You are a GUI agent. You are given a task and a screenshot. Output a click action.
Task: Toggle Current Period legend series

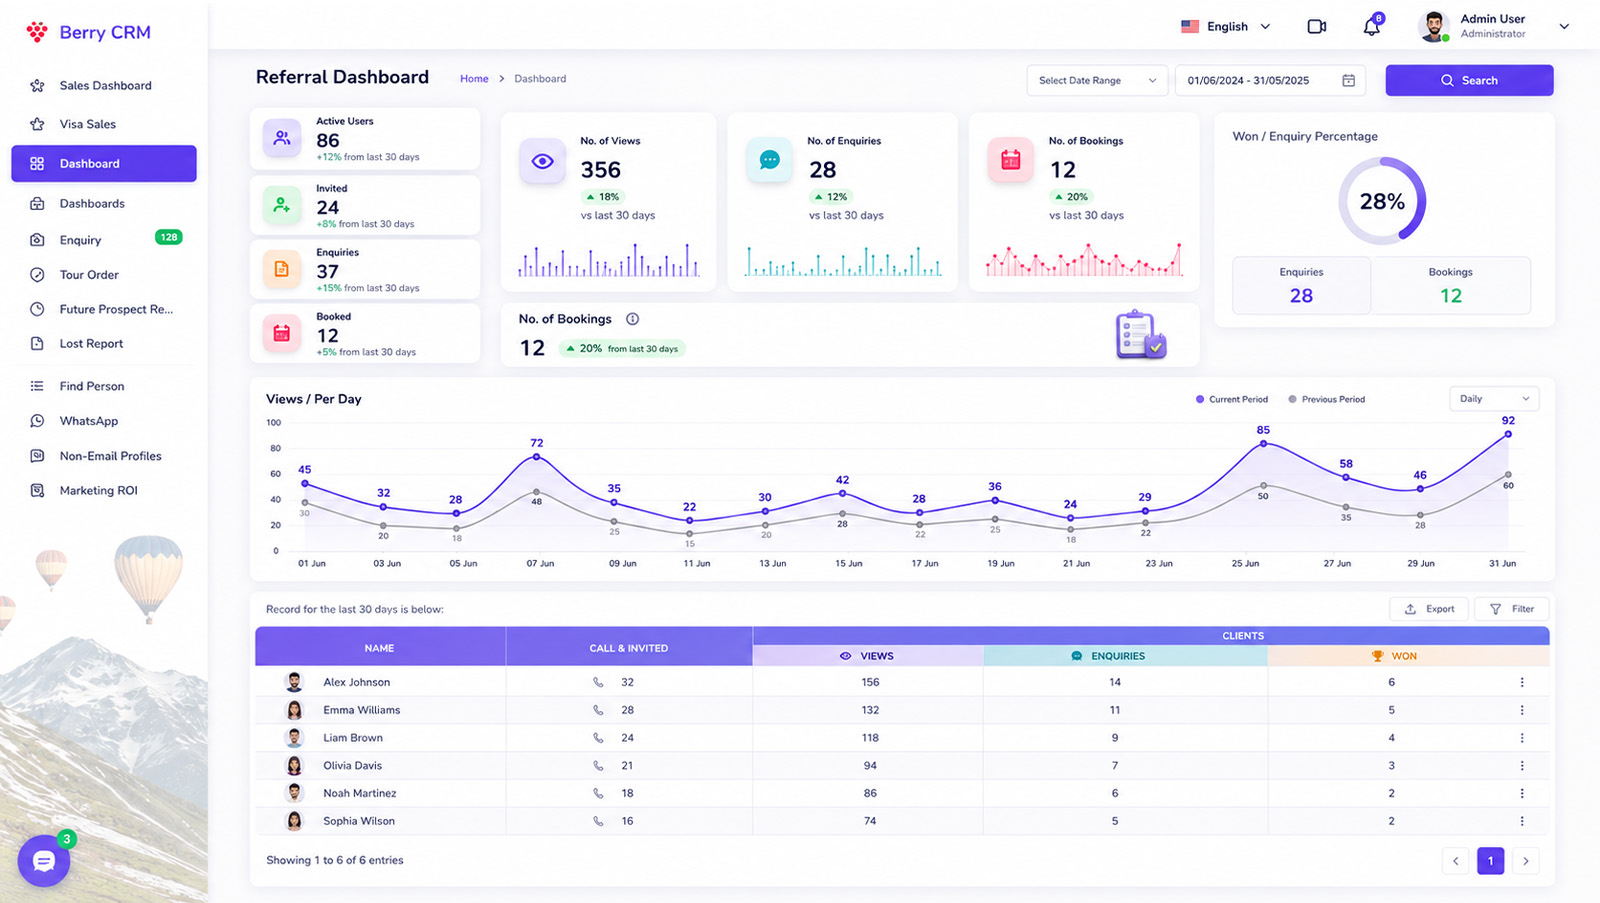(1232, 399)
